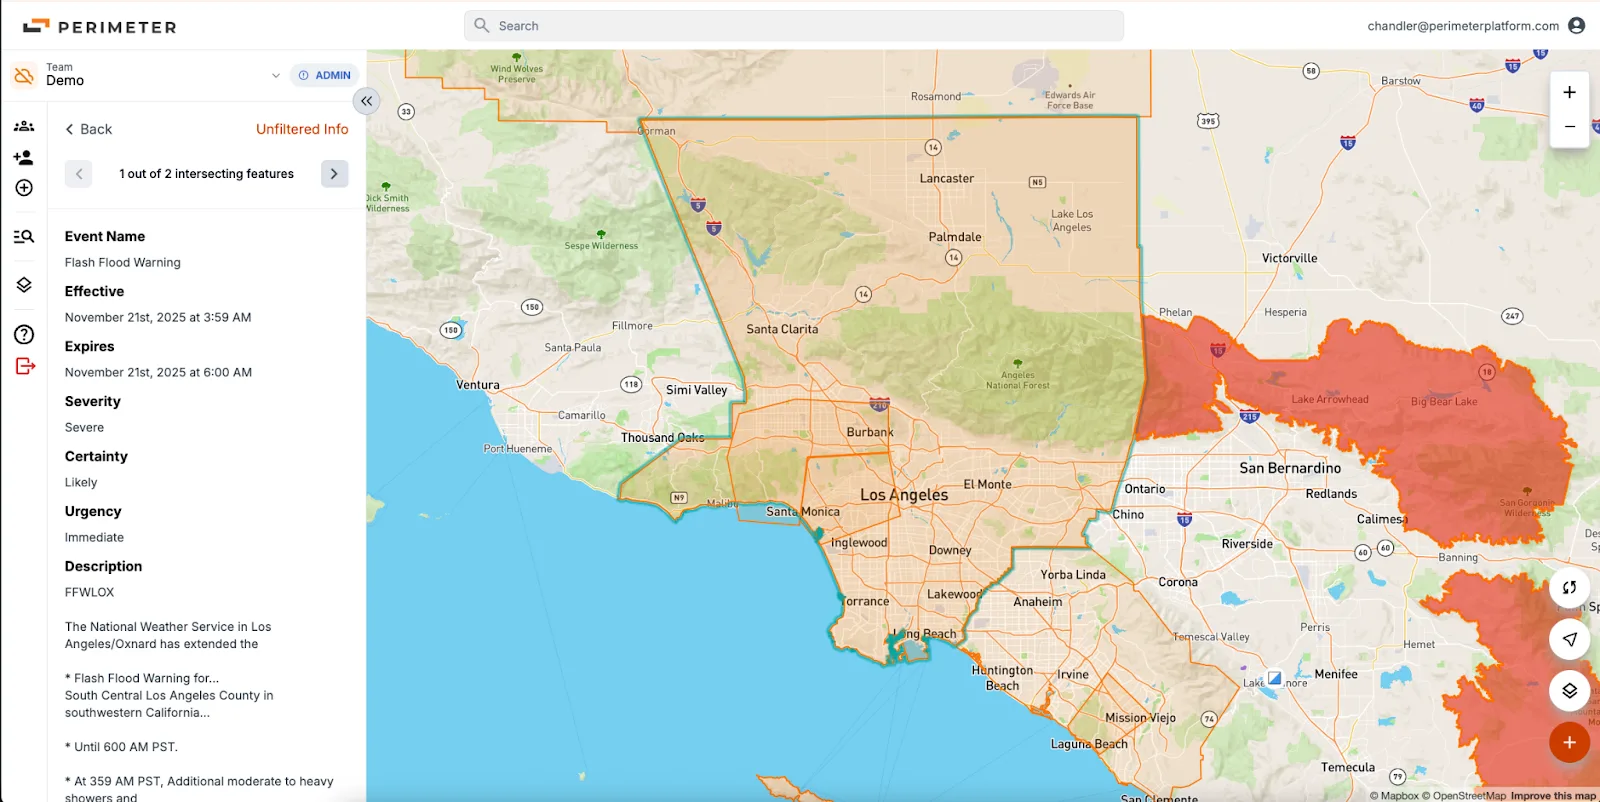Click the map rotate reset button
Viewport: 1600px width, 802px height.
pos(1569,588)
